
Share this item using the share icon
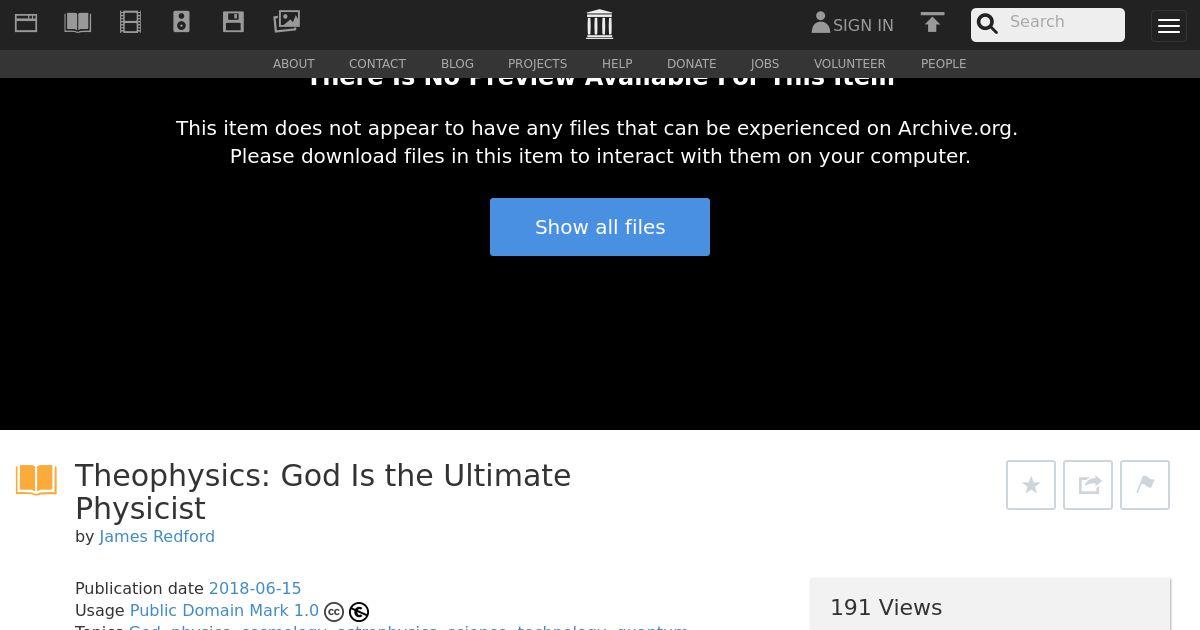click(1088, 485)
